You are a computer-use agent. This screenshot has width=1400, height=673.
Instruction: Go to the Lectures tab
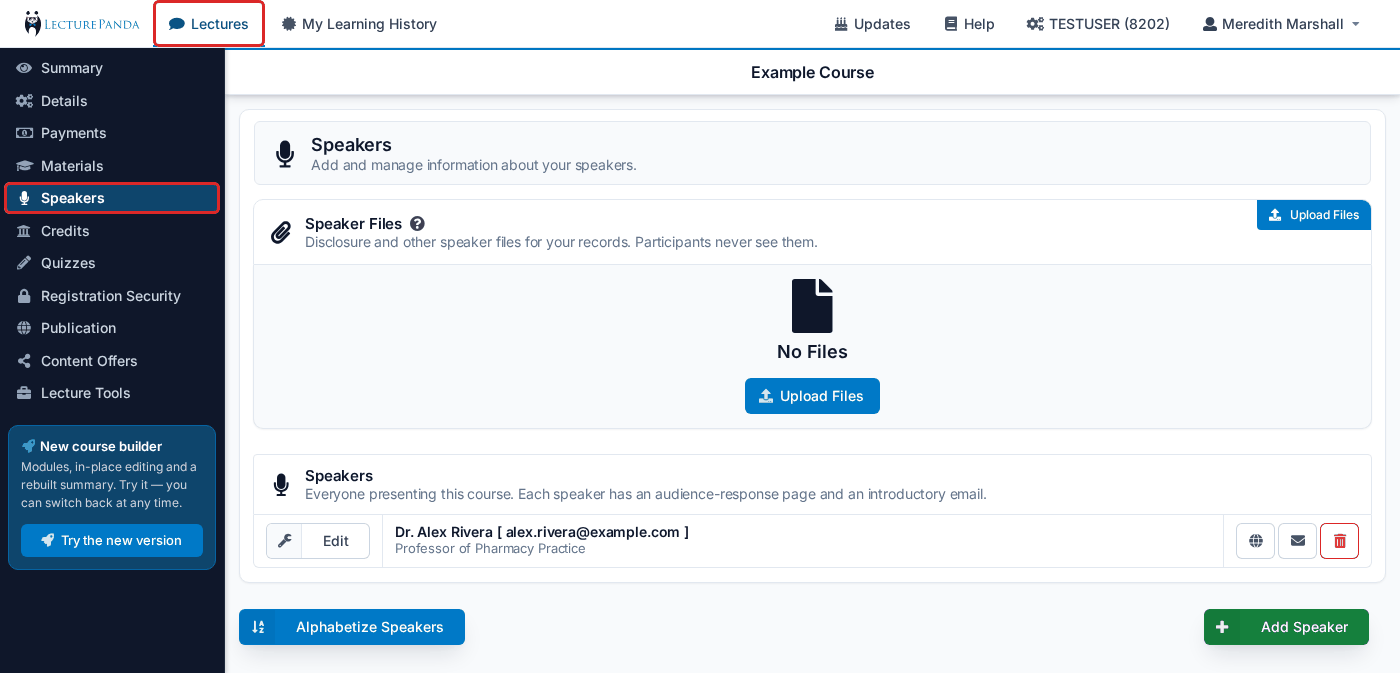(209, 24)
